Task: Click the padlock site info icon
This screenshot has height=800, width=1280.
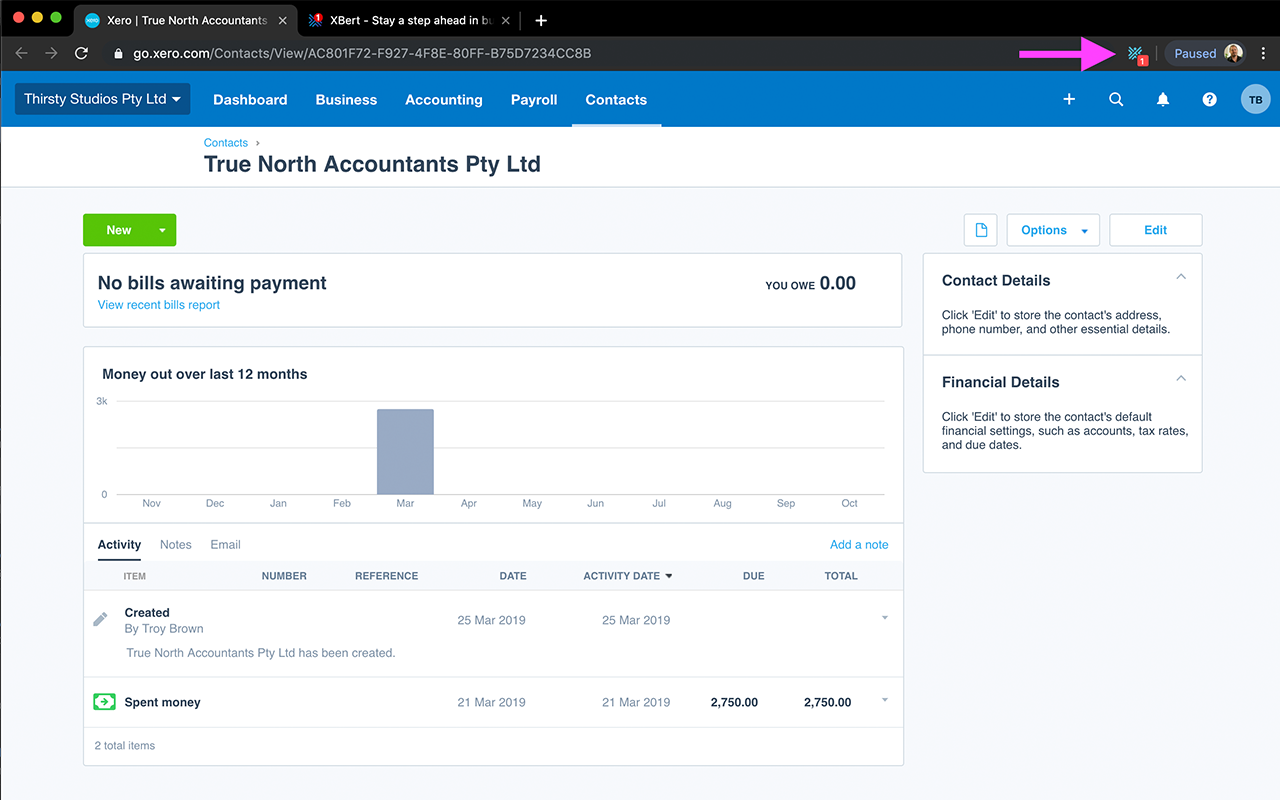Action: (118, 53)
